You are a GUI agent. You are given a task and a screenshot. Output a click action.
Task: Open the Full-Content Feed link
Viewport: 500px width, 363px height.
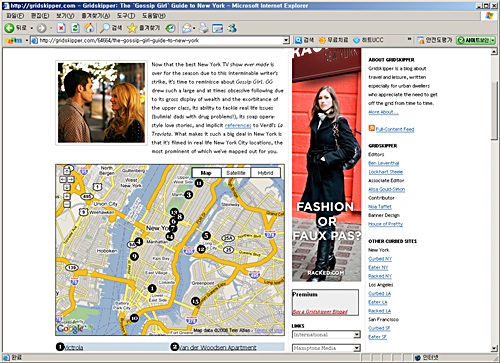[395, 129]
